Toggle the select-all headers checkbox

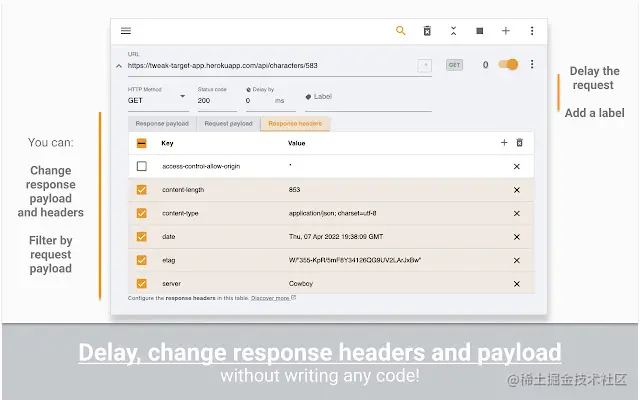click(142, 143)
